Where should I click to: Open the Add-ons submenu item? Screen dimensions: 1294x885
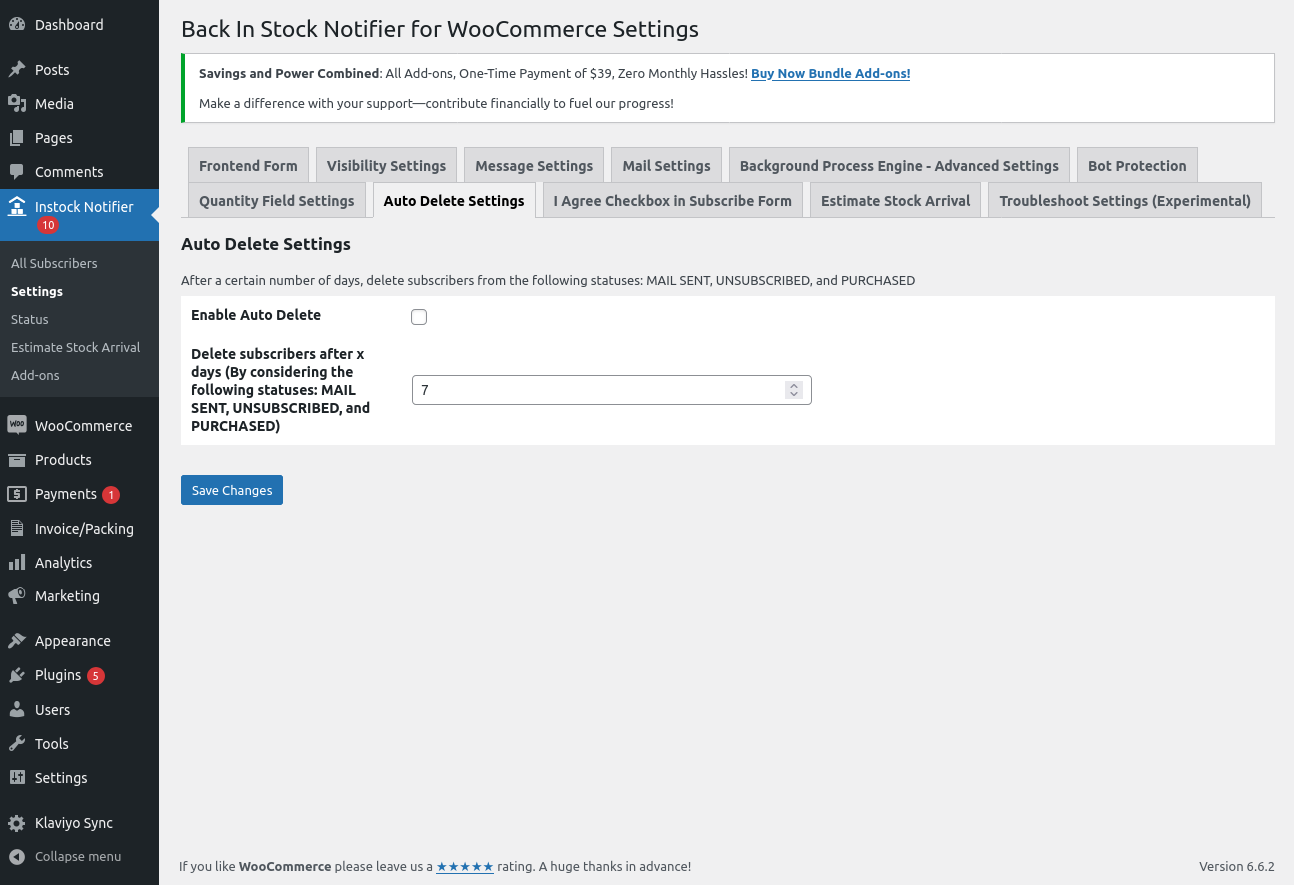[x=35, y=376]
